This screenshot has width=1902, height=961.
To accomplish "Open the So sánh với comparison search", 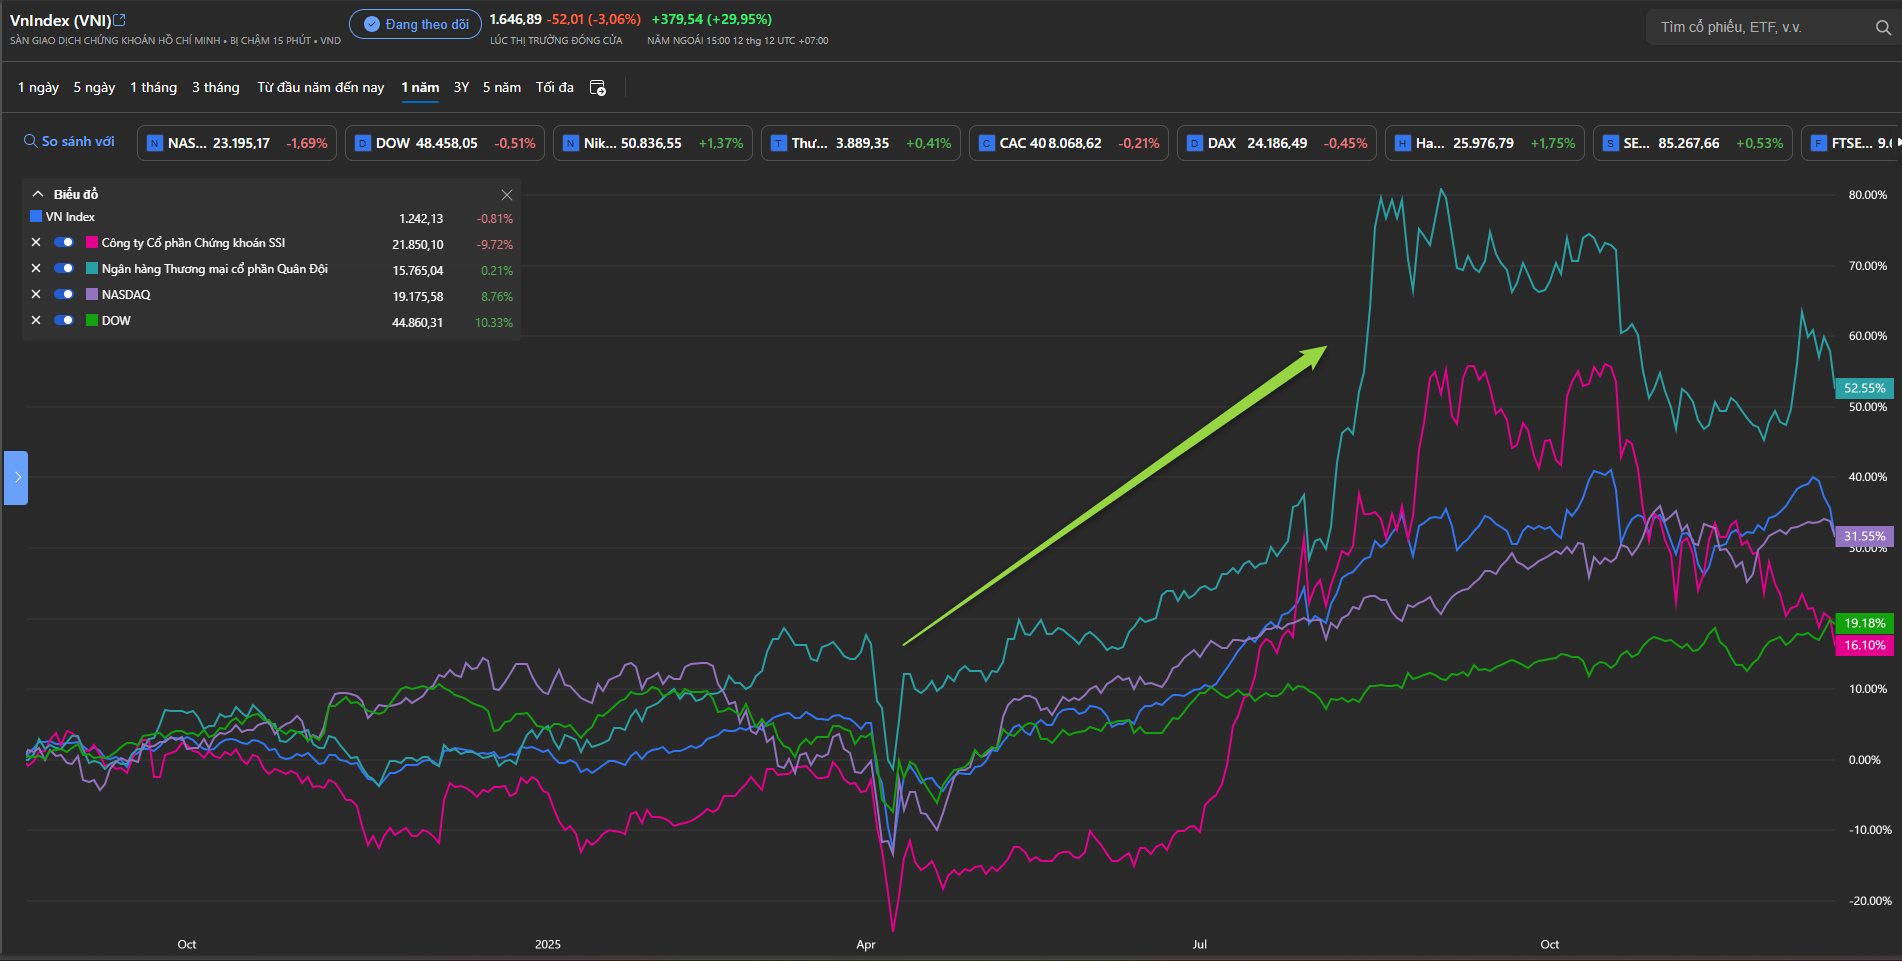I will pyautogui.click(x=70, y=142).
